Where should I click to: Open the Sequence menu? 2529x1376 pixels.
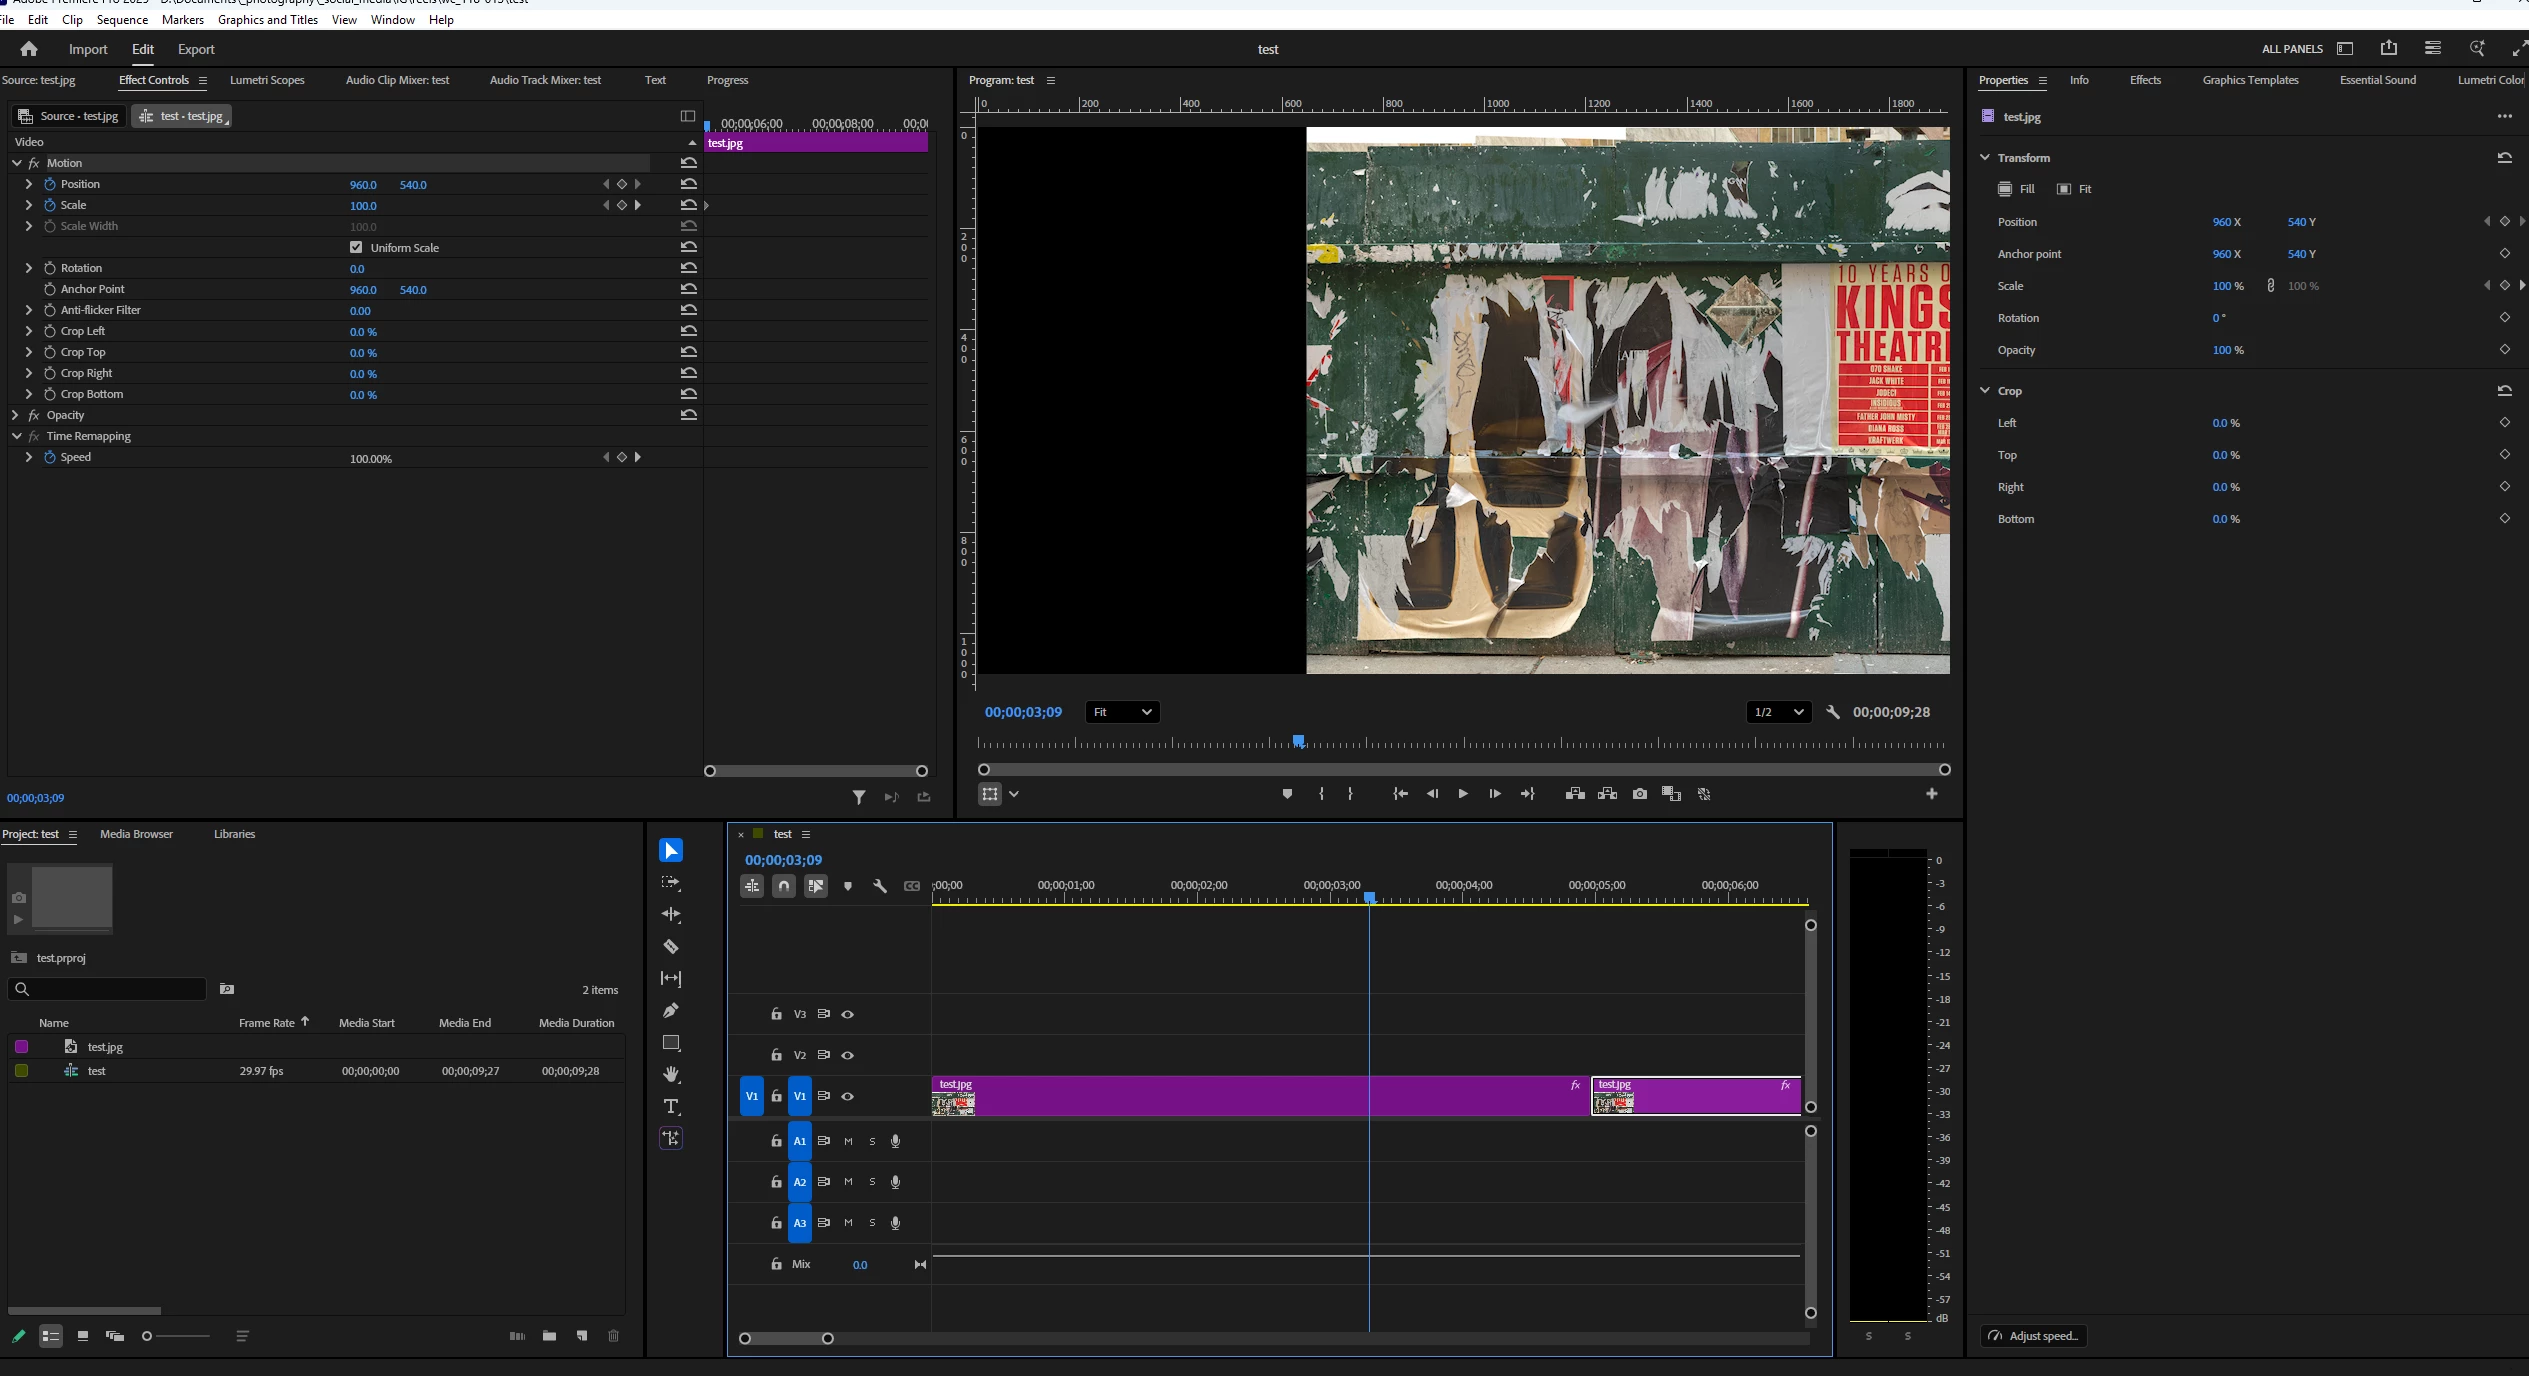[122, 19]
